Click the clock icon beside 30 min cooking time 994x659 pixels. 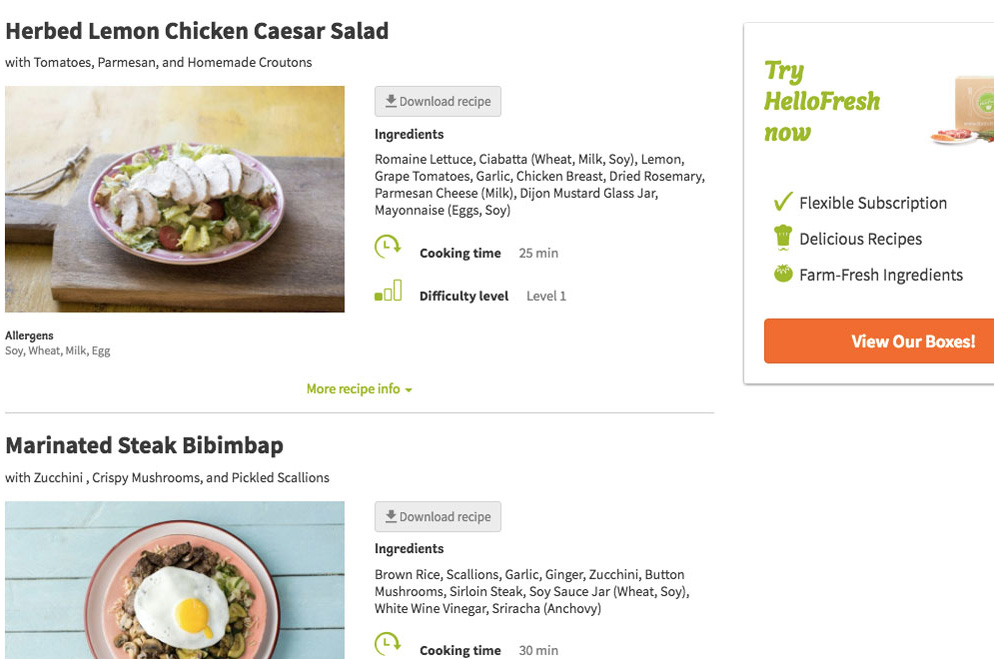[x=387, y=644]
